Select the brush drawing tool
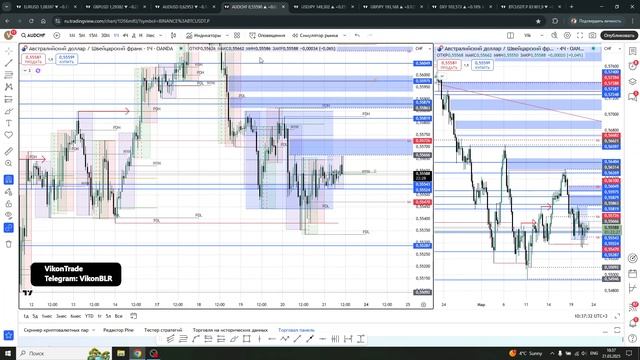This screenshot has height=360, width=640. pyautogui.click(x=9, y=111)
